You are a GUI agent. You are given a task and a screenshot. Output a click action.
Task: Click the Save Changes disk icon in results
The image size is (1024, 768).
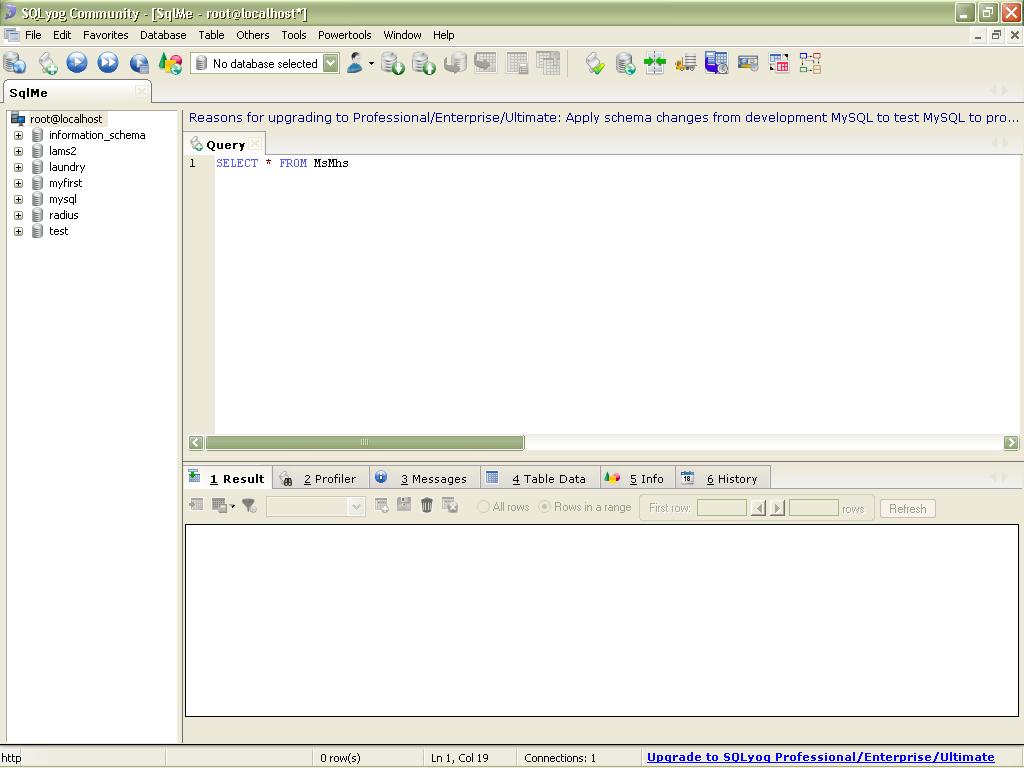tap(404, 504)
